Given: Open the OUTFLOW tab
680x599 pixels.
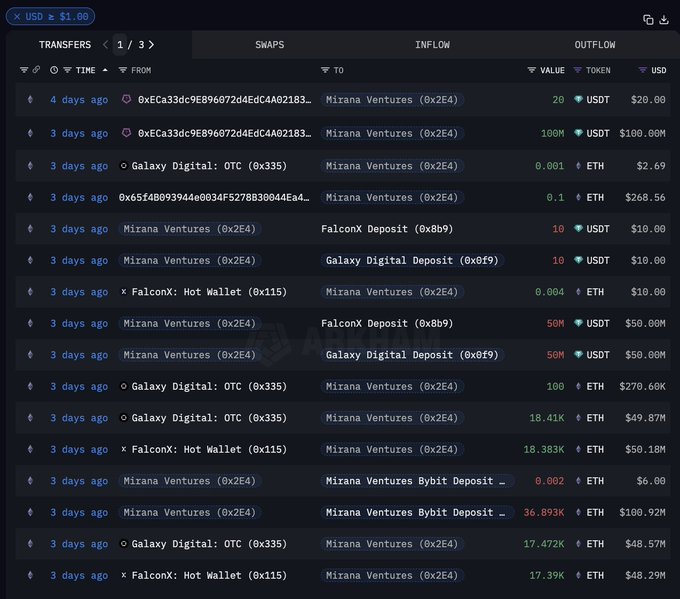Looking at the screenshot, I should coord(595,45).
